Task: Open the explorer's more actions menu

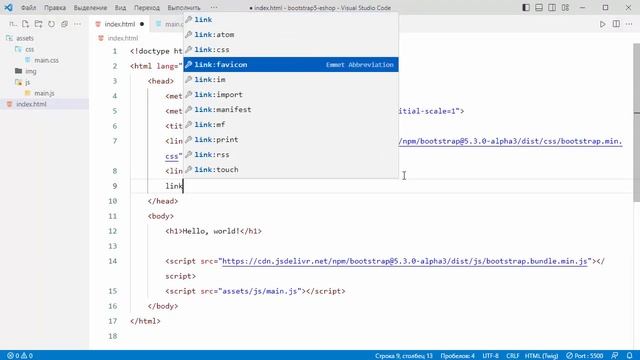Action: point(78,24)
